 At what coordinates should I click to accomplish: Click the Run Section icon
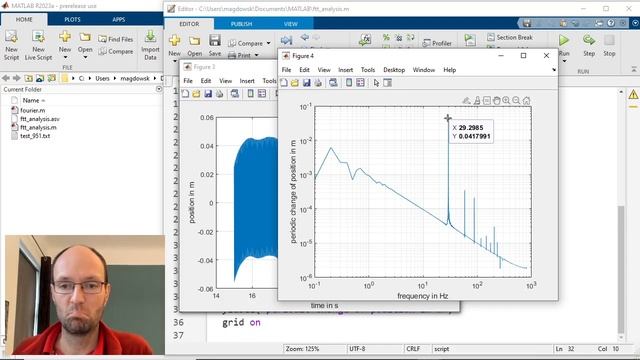pyautogui.click(x=470, y=40)
